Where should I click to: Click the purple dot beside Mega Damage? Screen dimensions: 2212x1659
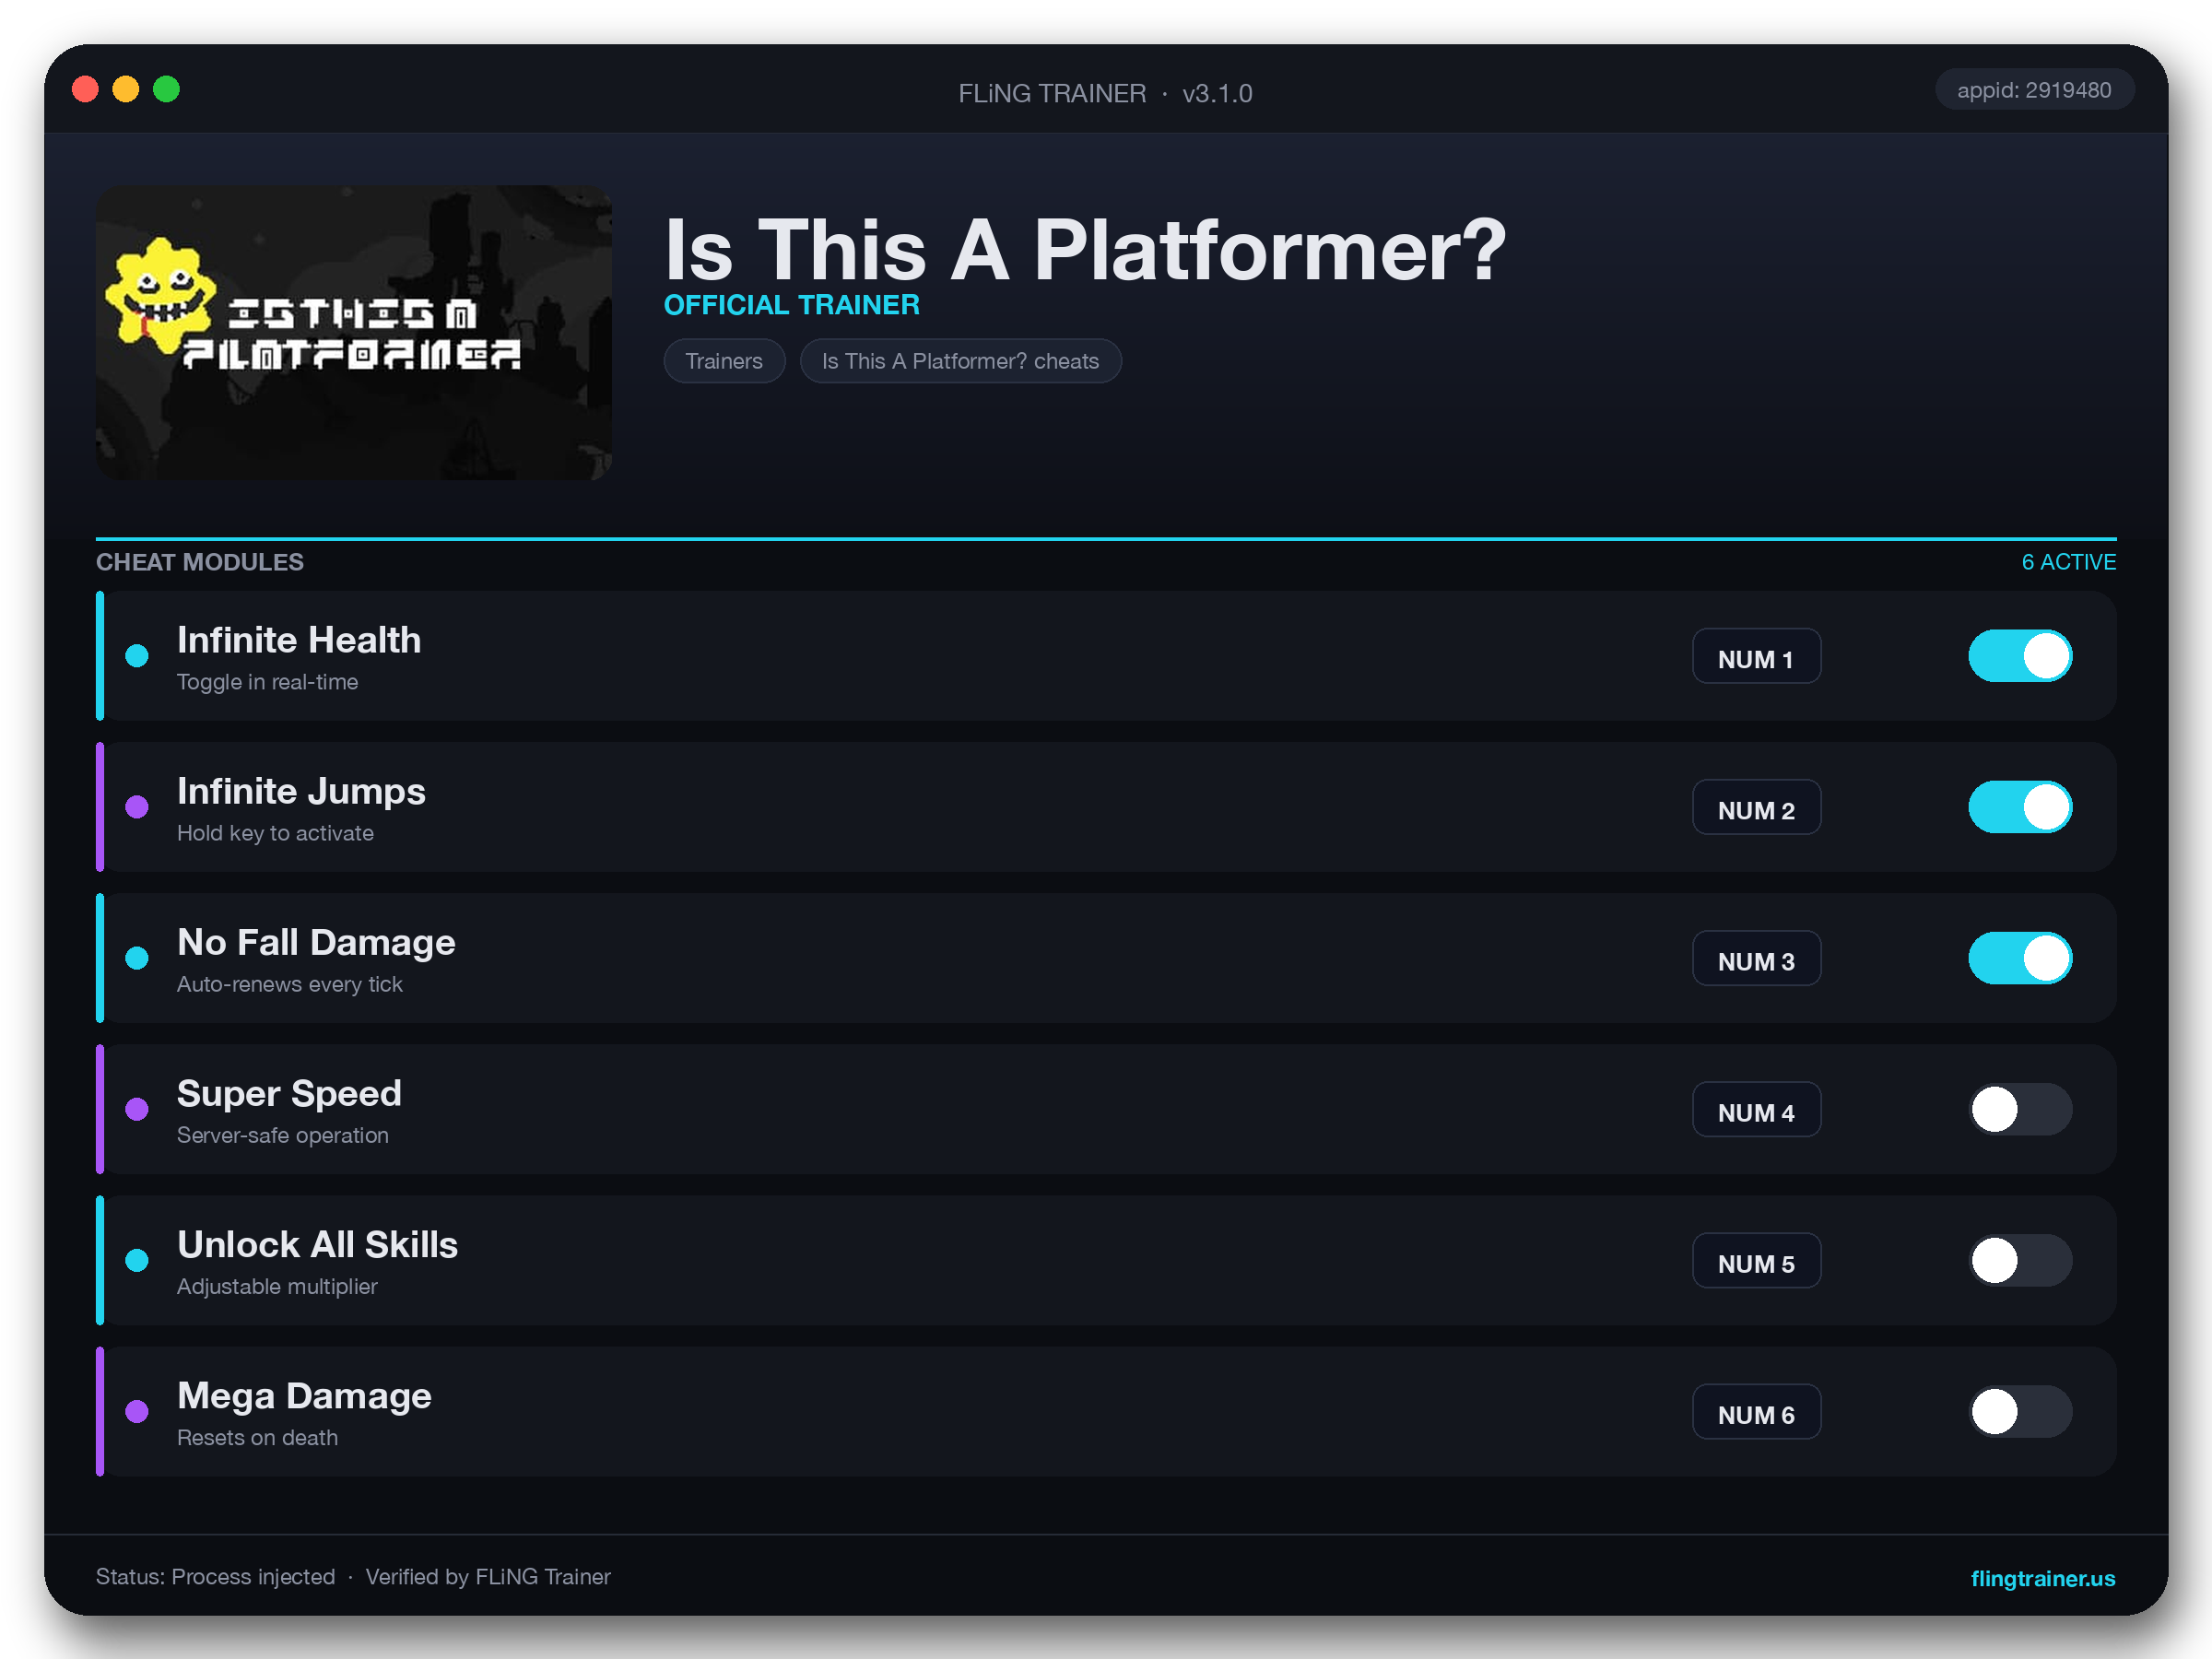coord(137,1411)
